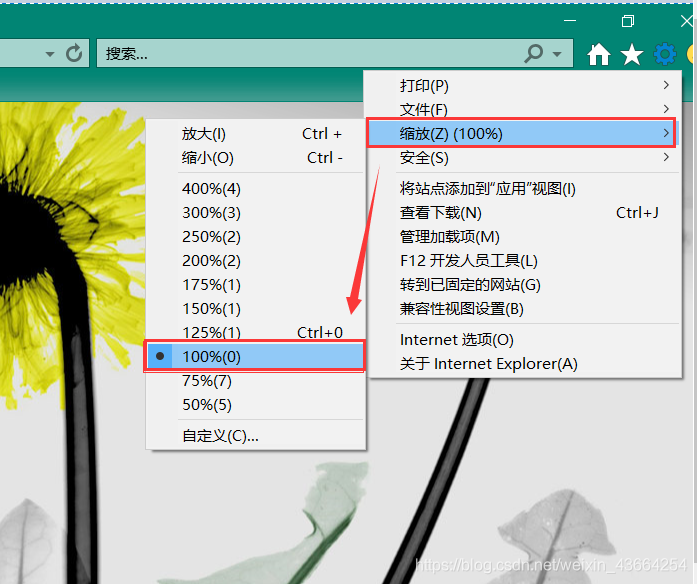Open 查看下载(N) menu item

523,213
